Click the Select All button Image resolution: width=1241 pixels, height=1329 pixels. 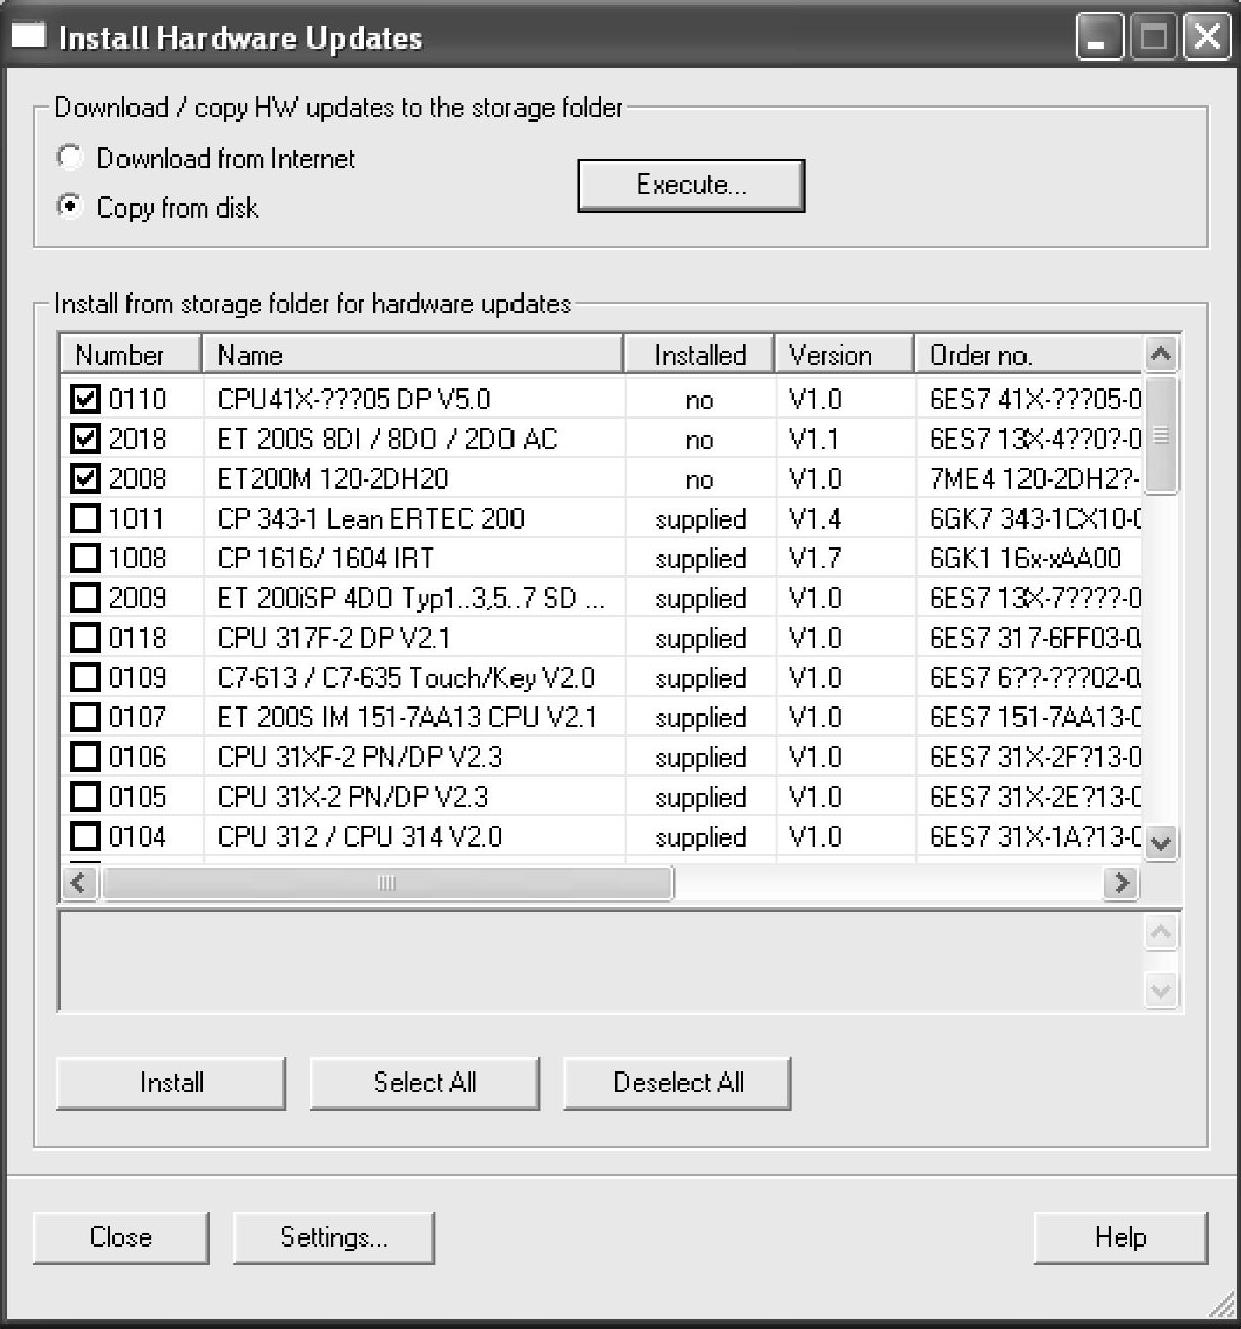click(x=425, y=1083)
